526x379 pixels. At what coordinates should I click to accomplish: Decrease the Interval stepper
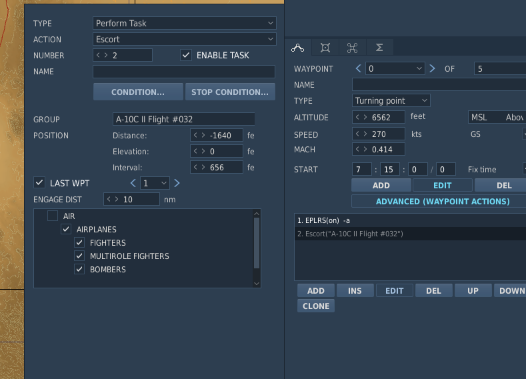[196, 167]
